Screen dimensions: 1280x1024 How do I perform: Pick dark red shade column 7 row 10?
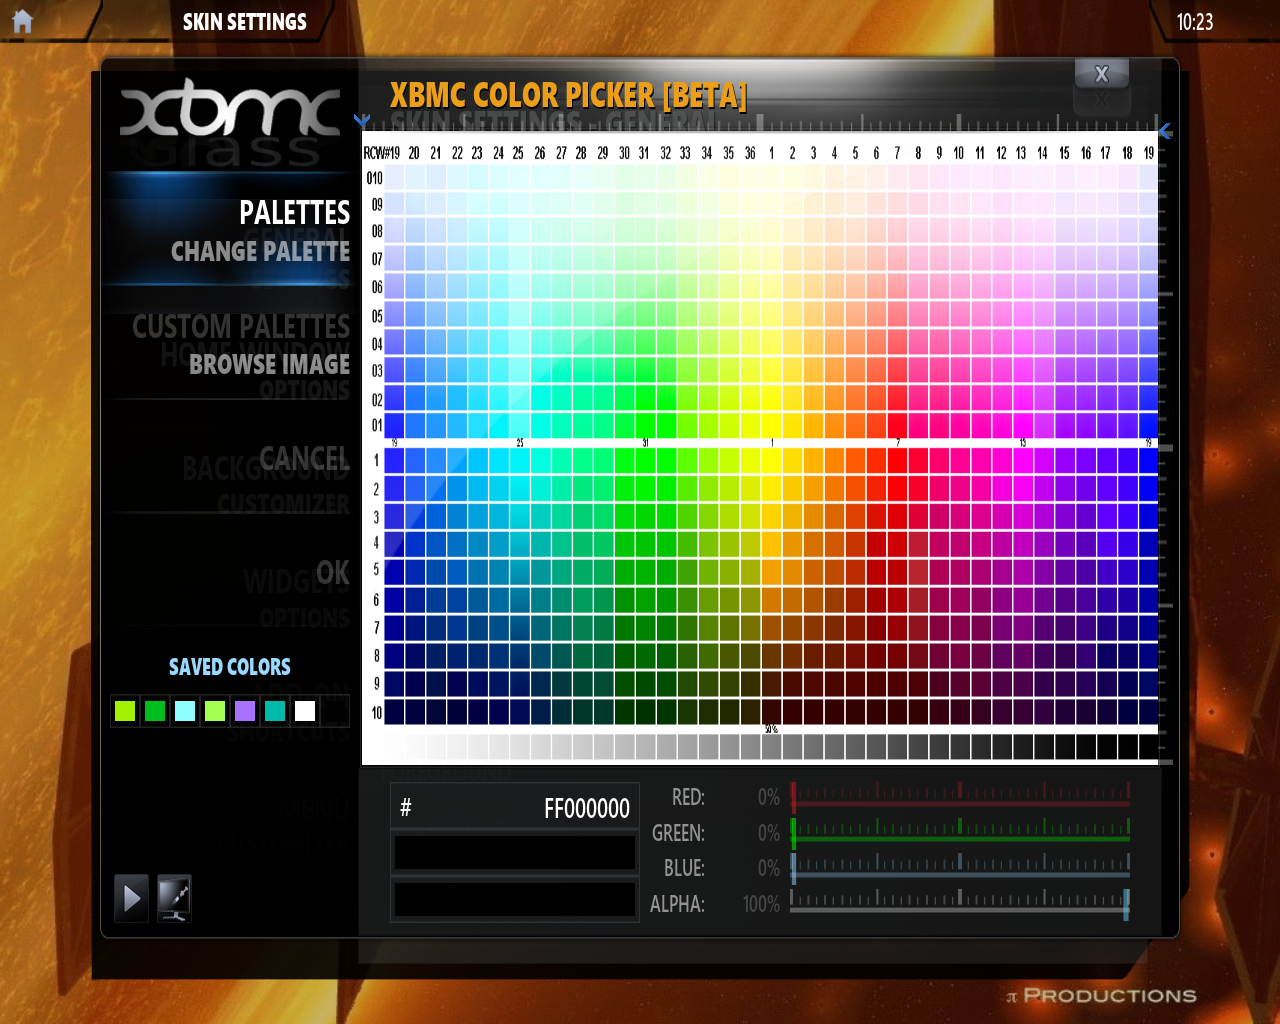(897, 712)
